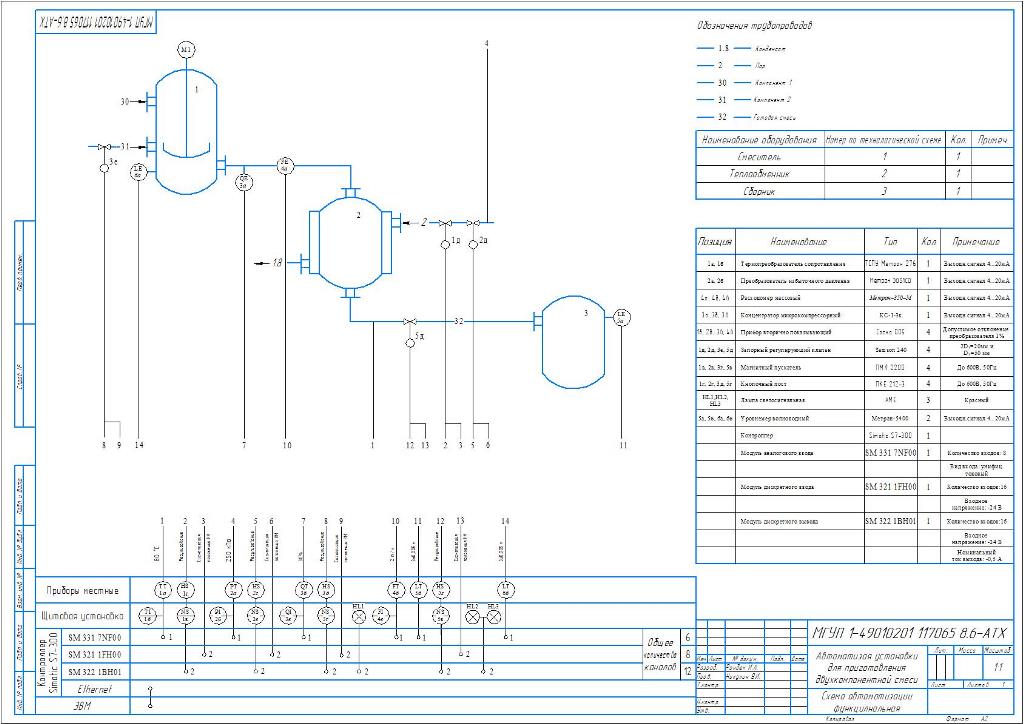1024x724 pixels.
Task: Click 'SM 331 7NF00' in the specification table
Action: (x=891, y=452)
